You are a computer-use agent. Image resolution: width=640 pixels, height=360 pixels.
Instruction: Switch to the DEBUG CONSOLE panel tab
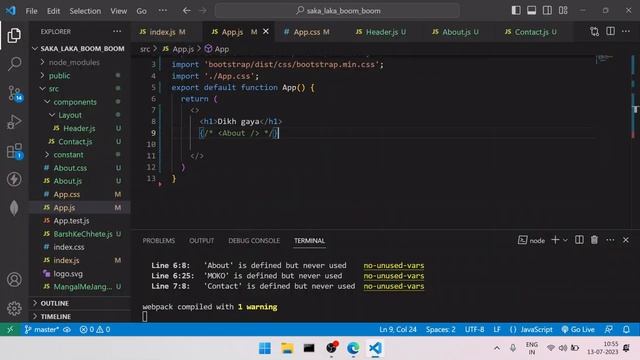pos(254,240)
